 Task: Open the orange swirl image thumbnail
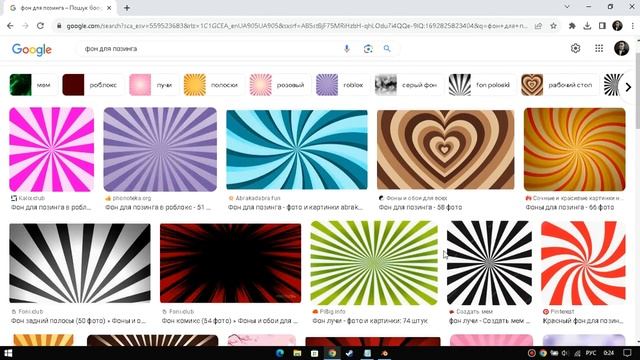pyautogui.click(x=574, y=149)
